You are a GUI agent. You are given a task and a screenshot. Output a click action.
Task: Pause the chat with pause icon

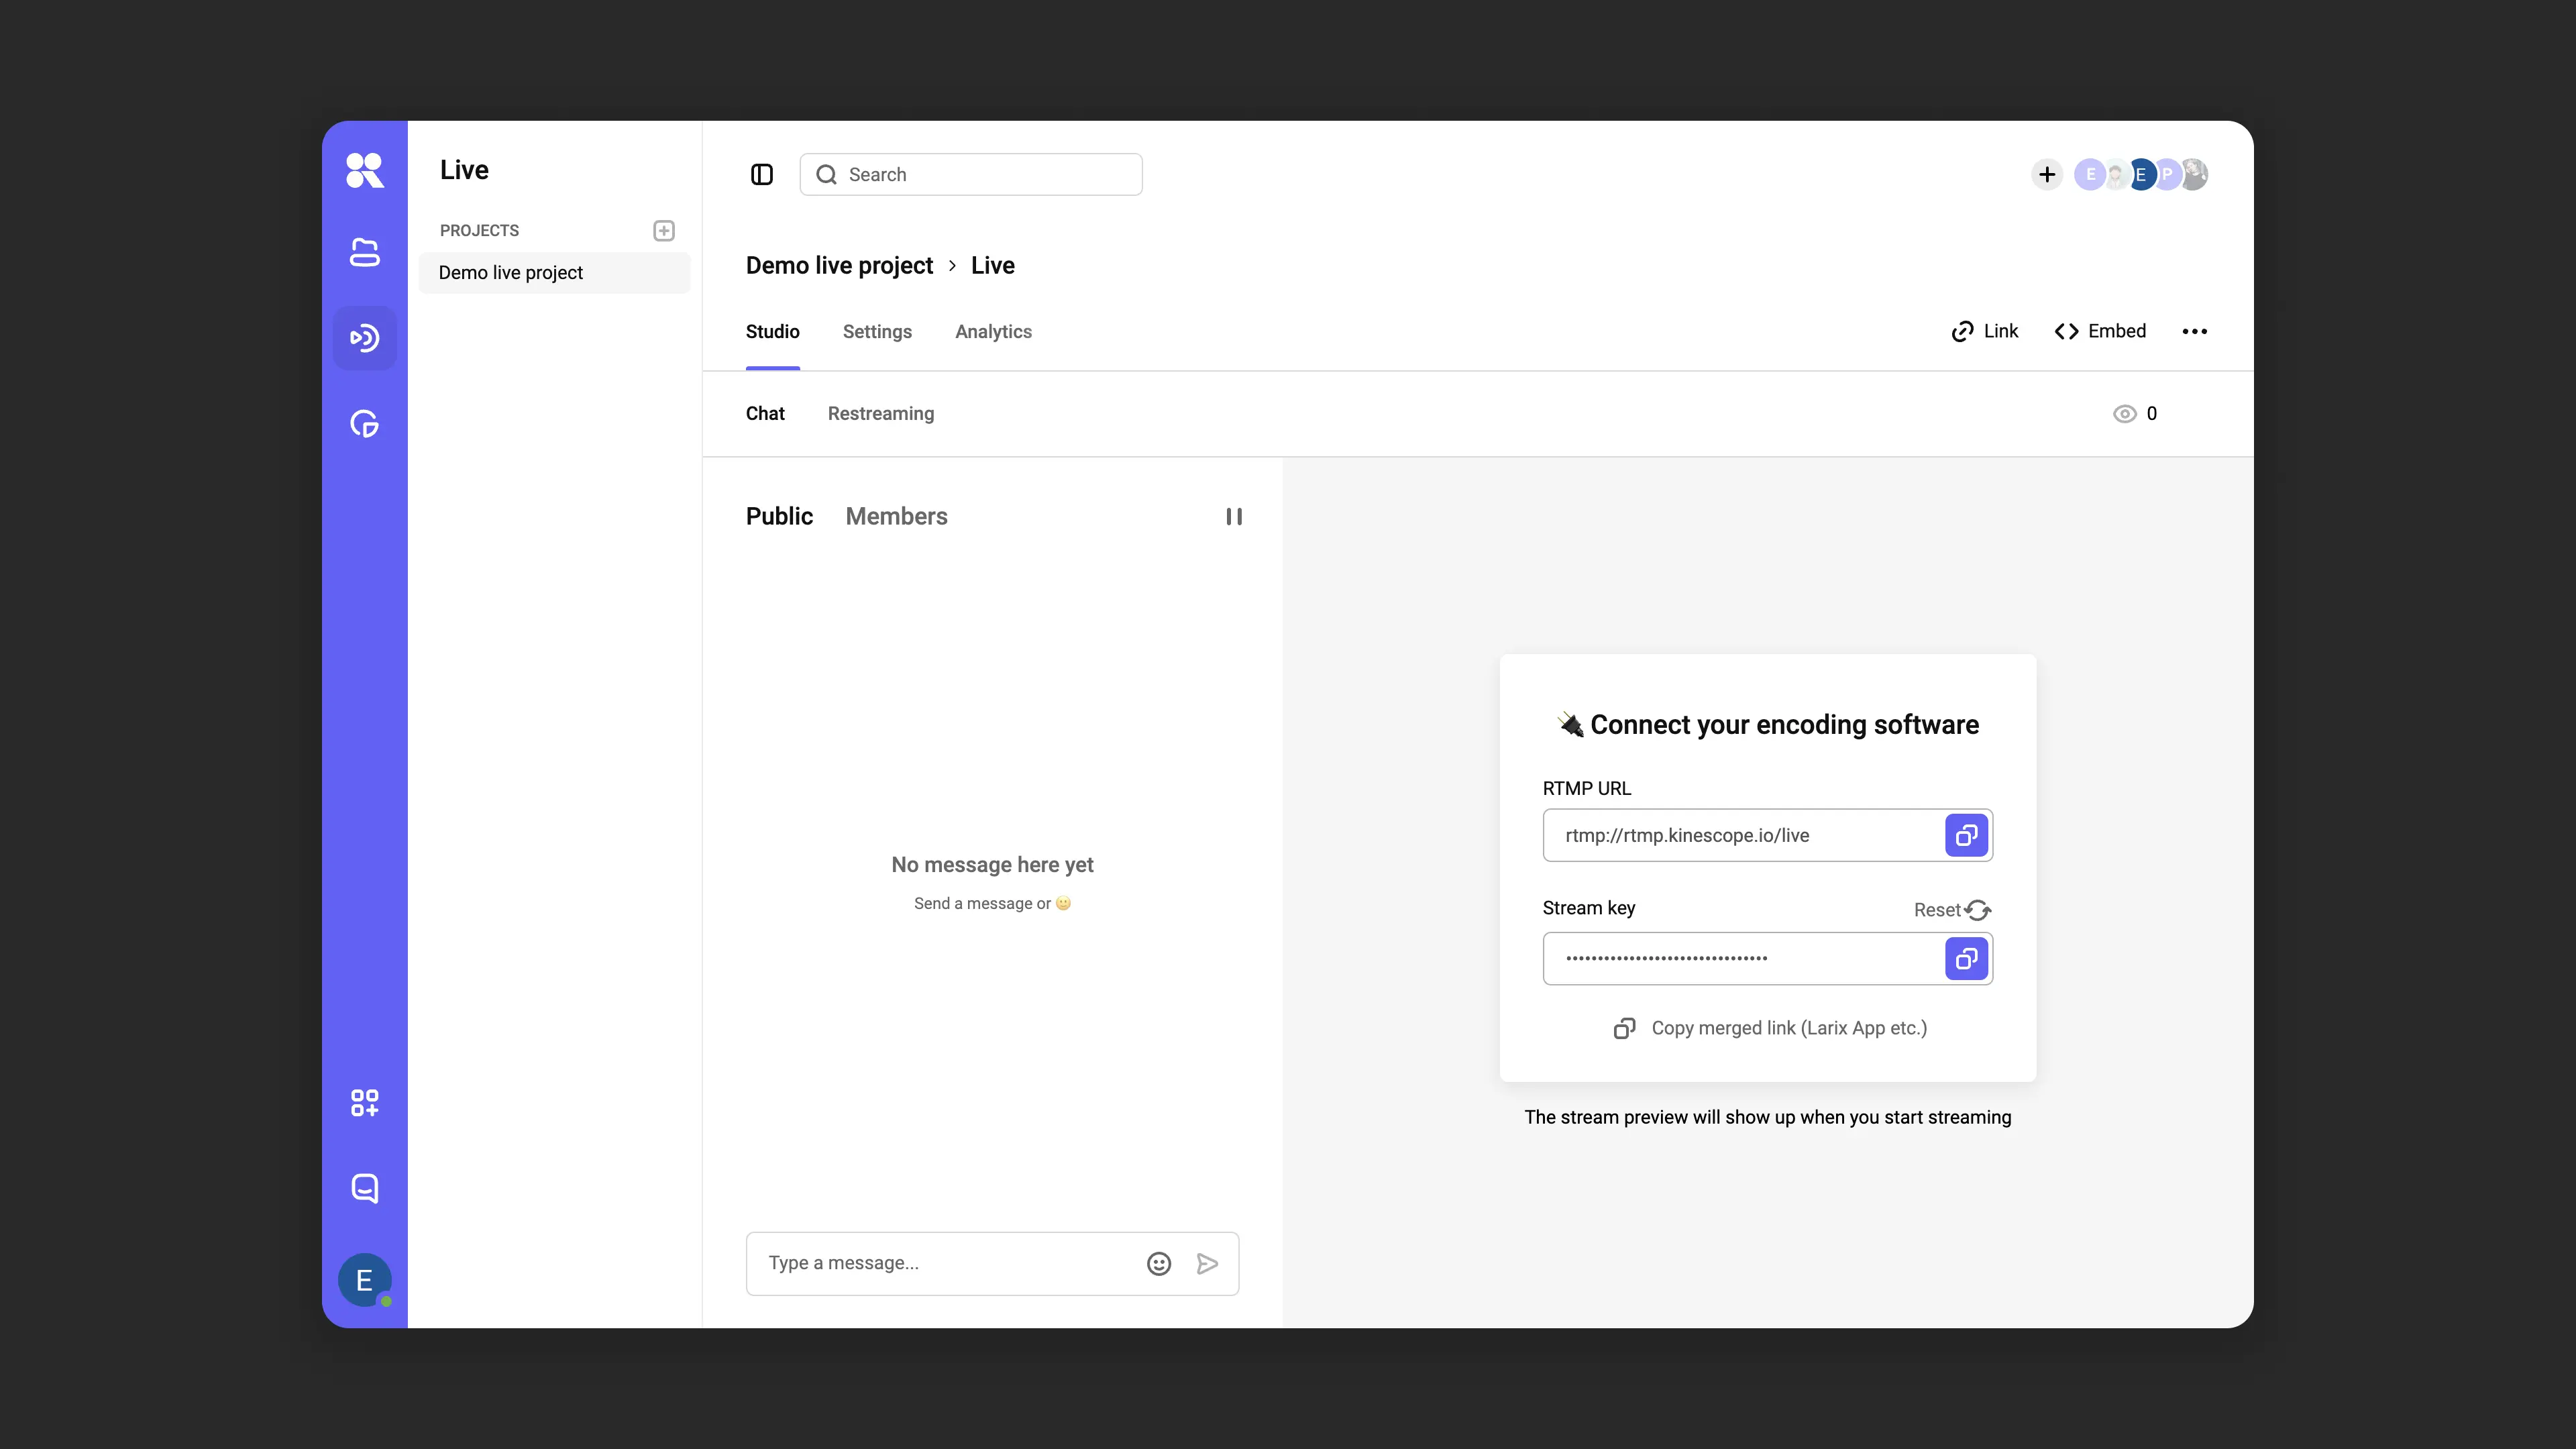(x=1234, y=517)
